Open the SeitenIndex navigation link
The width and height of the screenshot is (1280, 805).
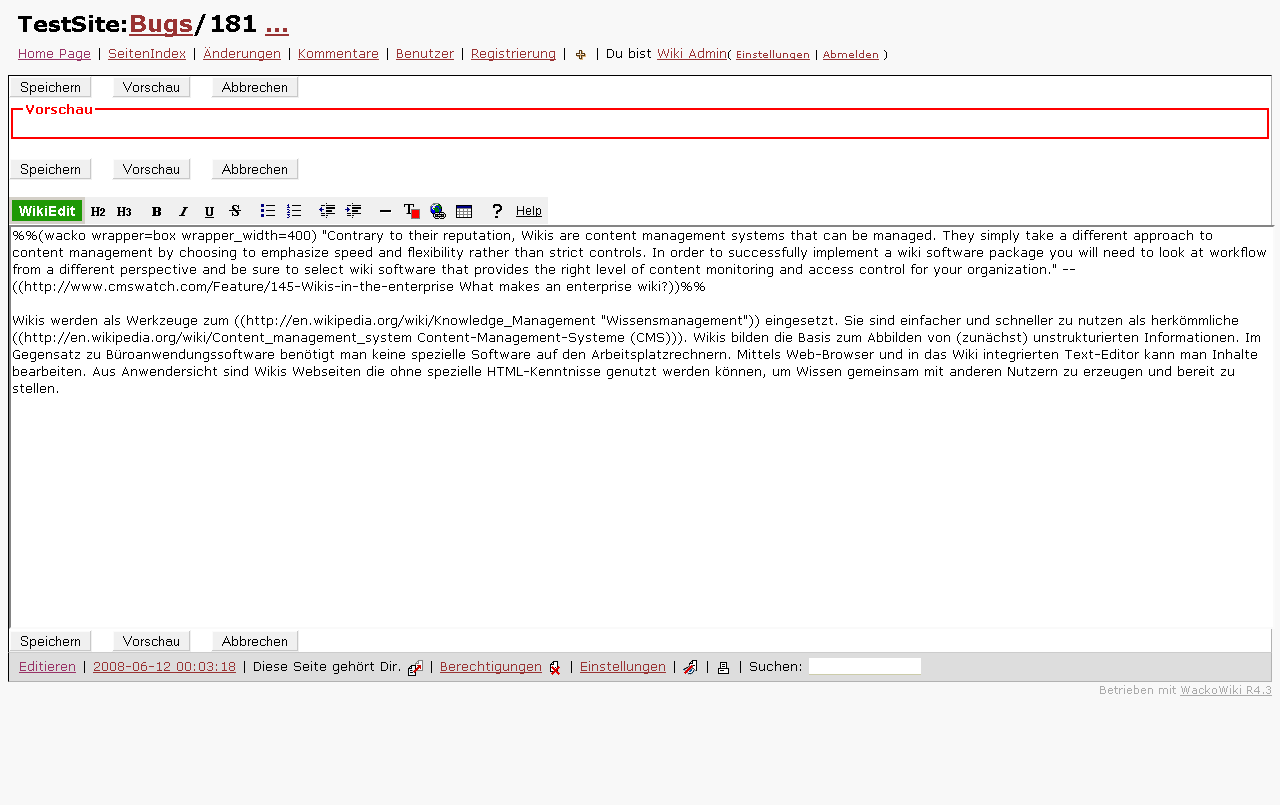point(147,54)
